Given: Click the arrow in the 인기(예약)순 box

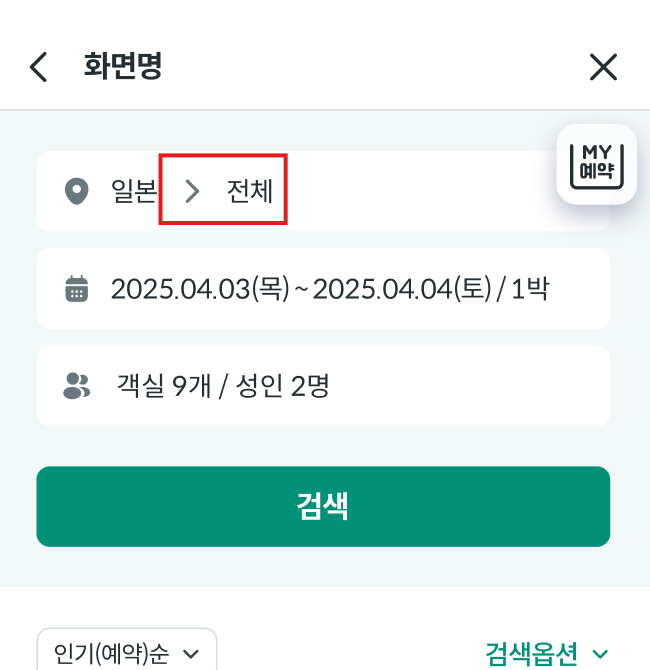Looking at the screenshot, I should [191, 655].
